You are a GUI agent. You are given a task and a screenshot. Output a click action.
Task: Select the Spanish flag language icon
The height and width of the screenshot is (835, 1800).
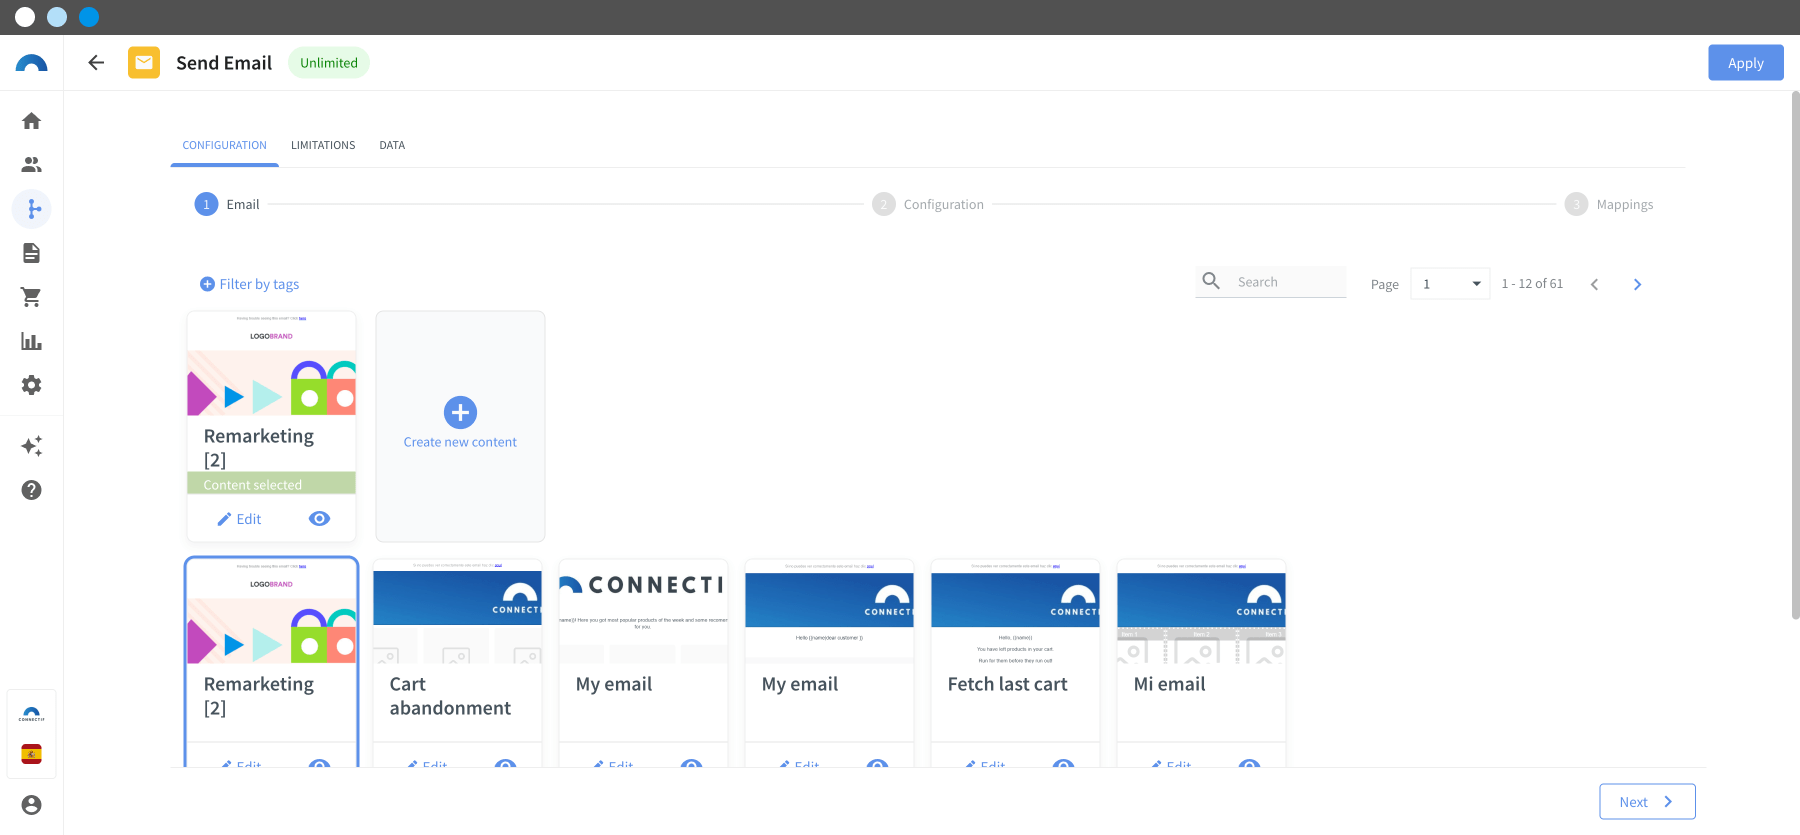point(31,754)
